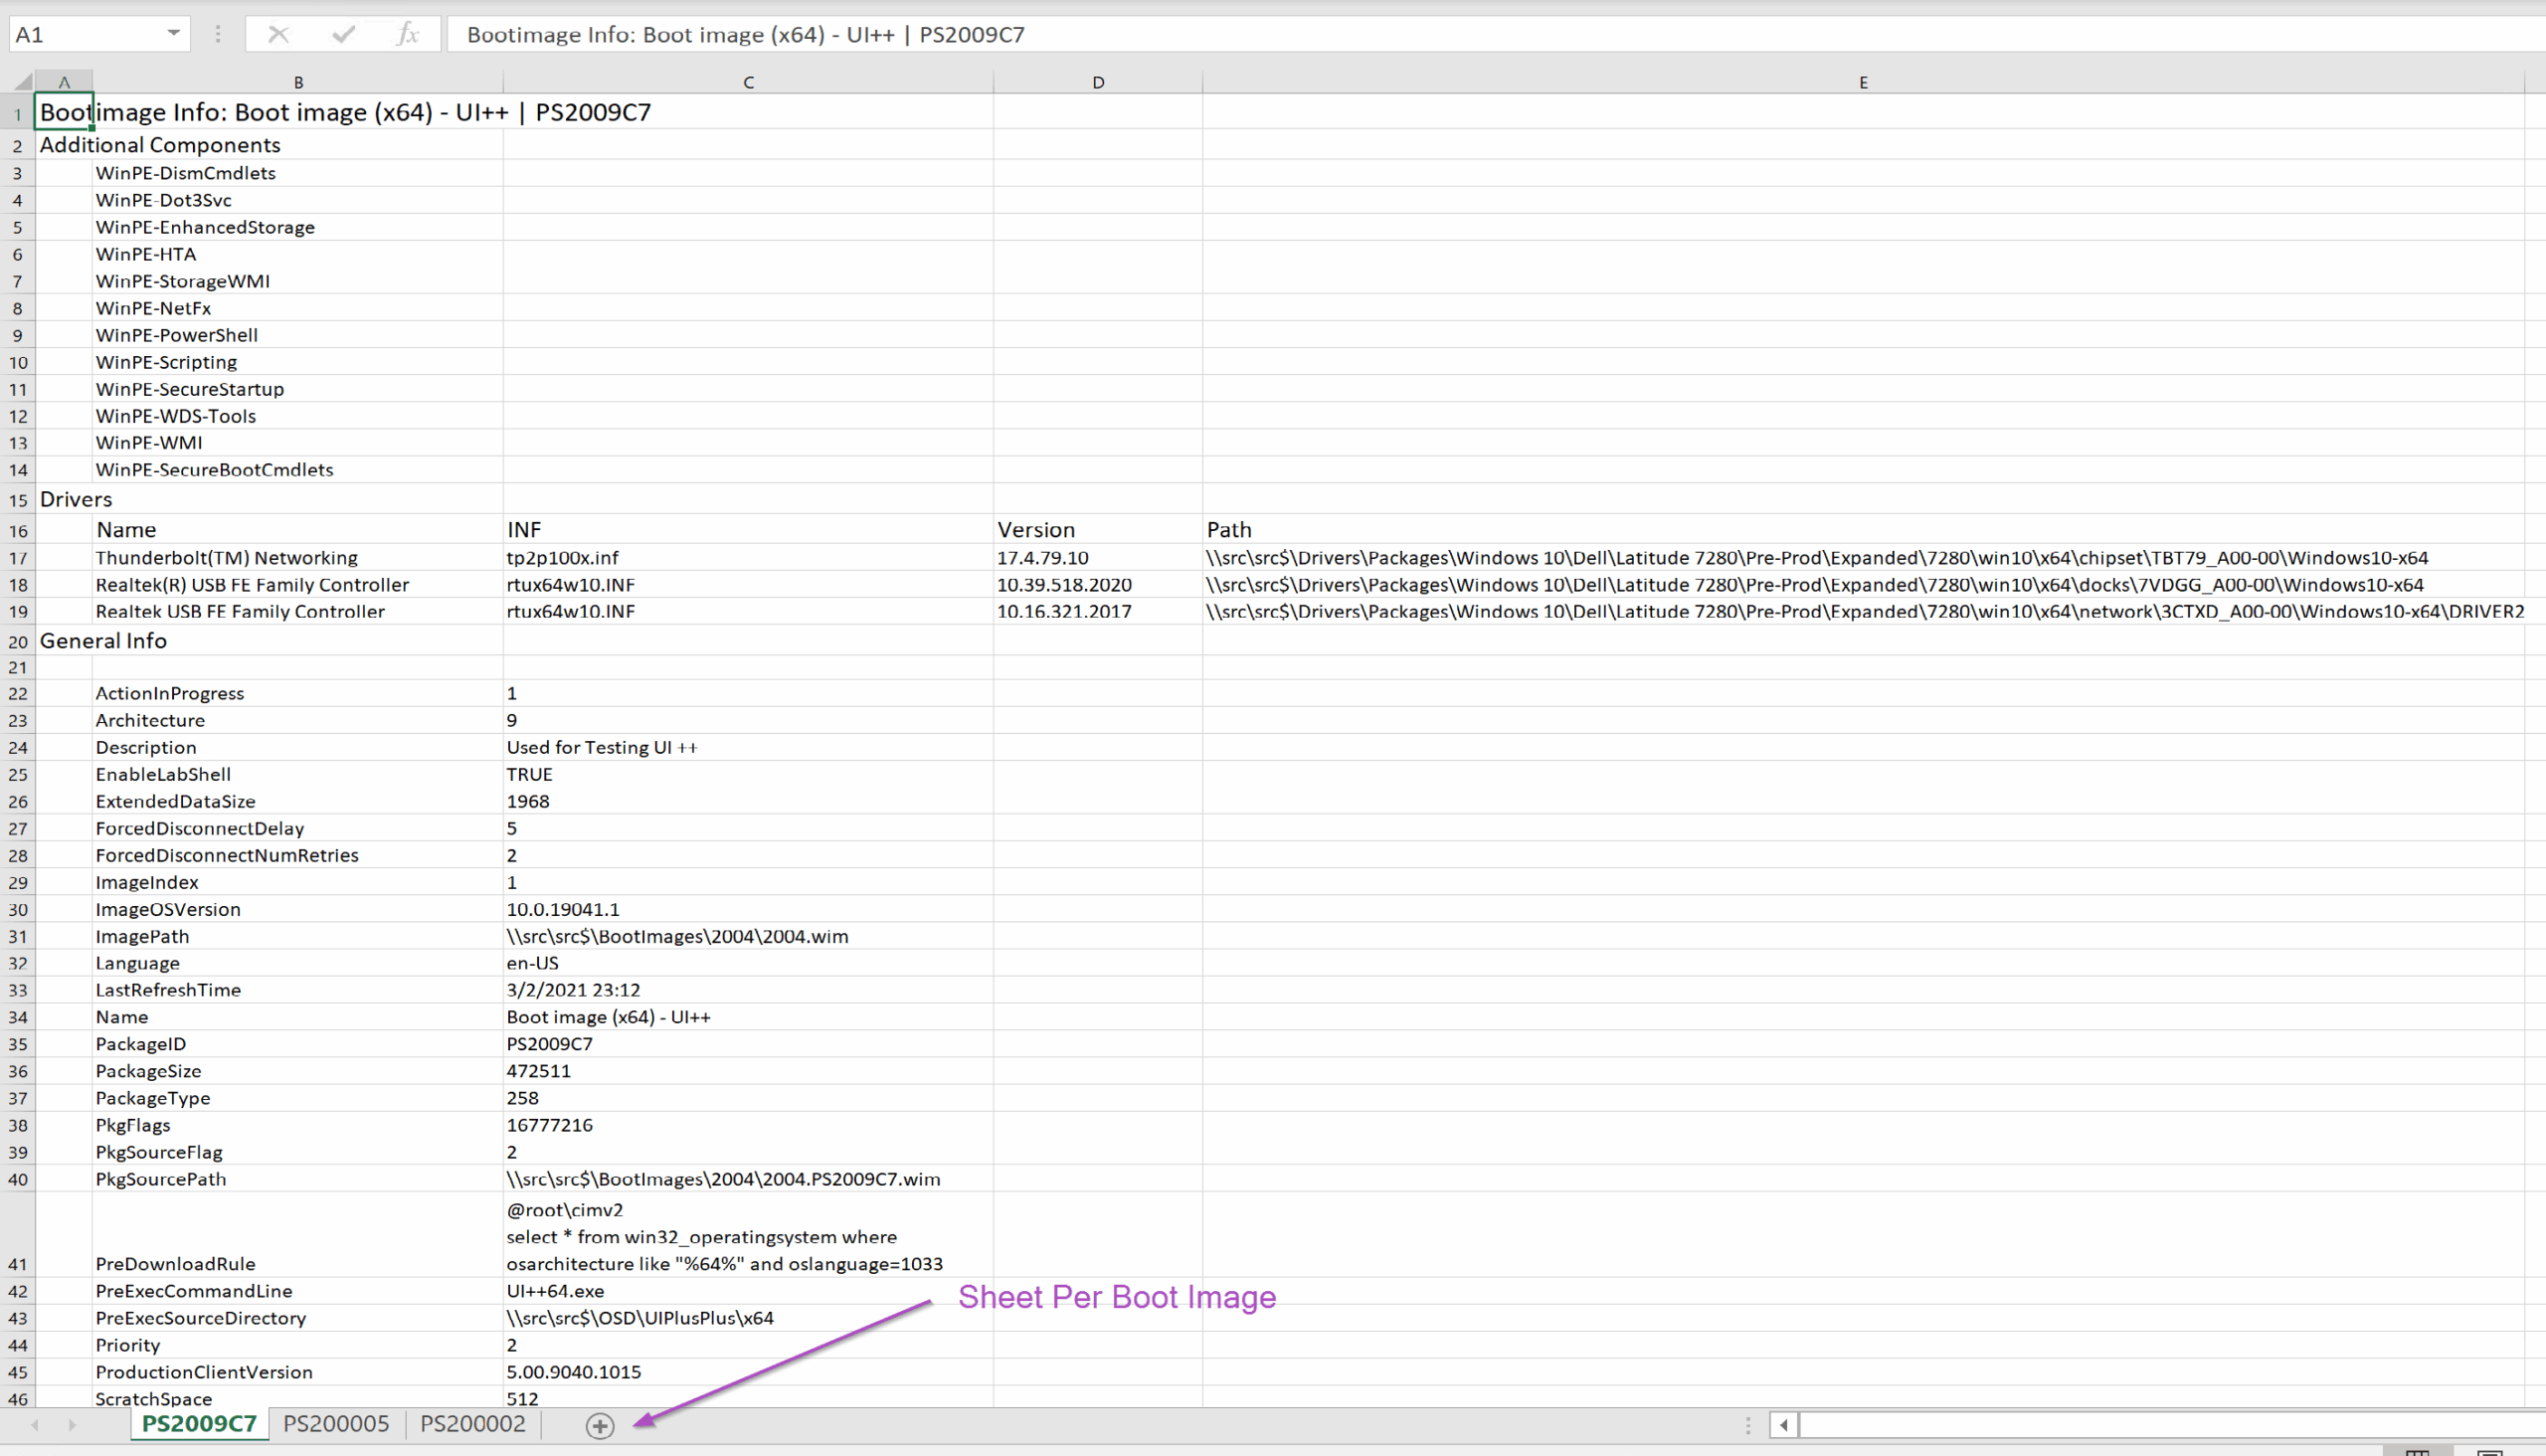Click the Enter checkmark icon in formula bar
2546x1456 pixels.
(344, 35)
